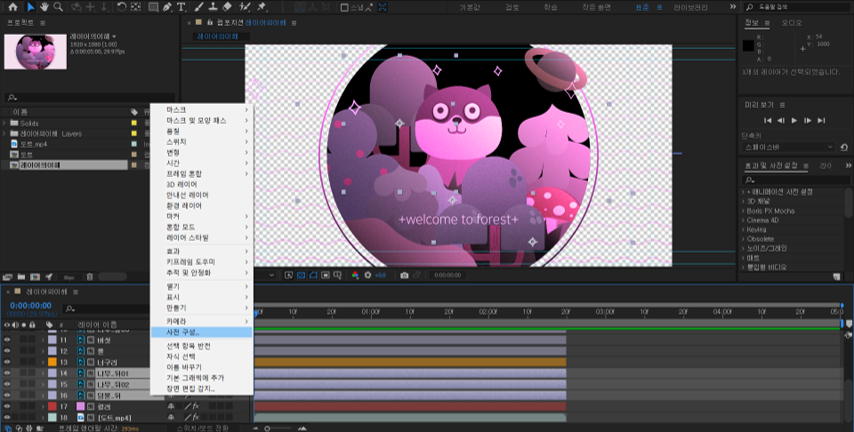This screenshot has height=432, width=854.
Task: Click the new composition icon in Project panel
Action: [35, 277]
